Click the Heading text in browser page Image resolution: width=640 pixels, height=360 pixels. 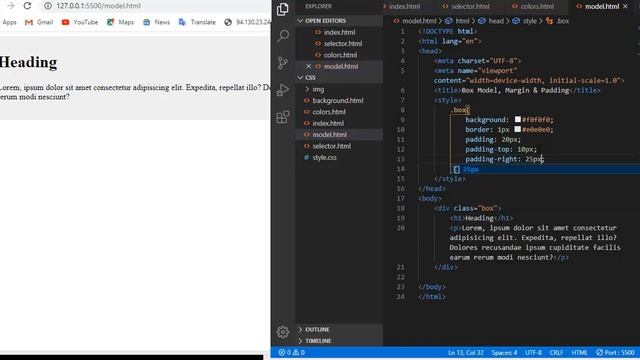(29, 62)
